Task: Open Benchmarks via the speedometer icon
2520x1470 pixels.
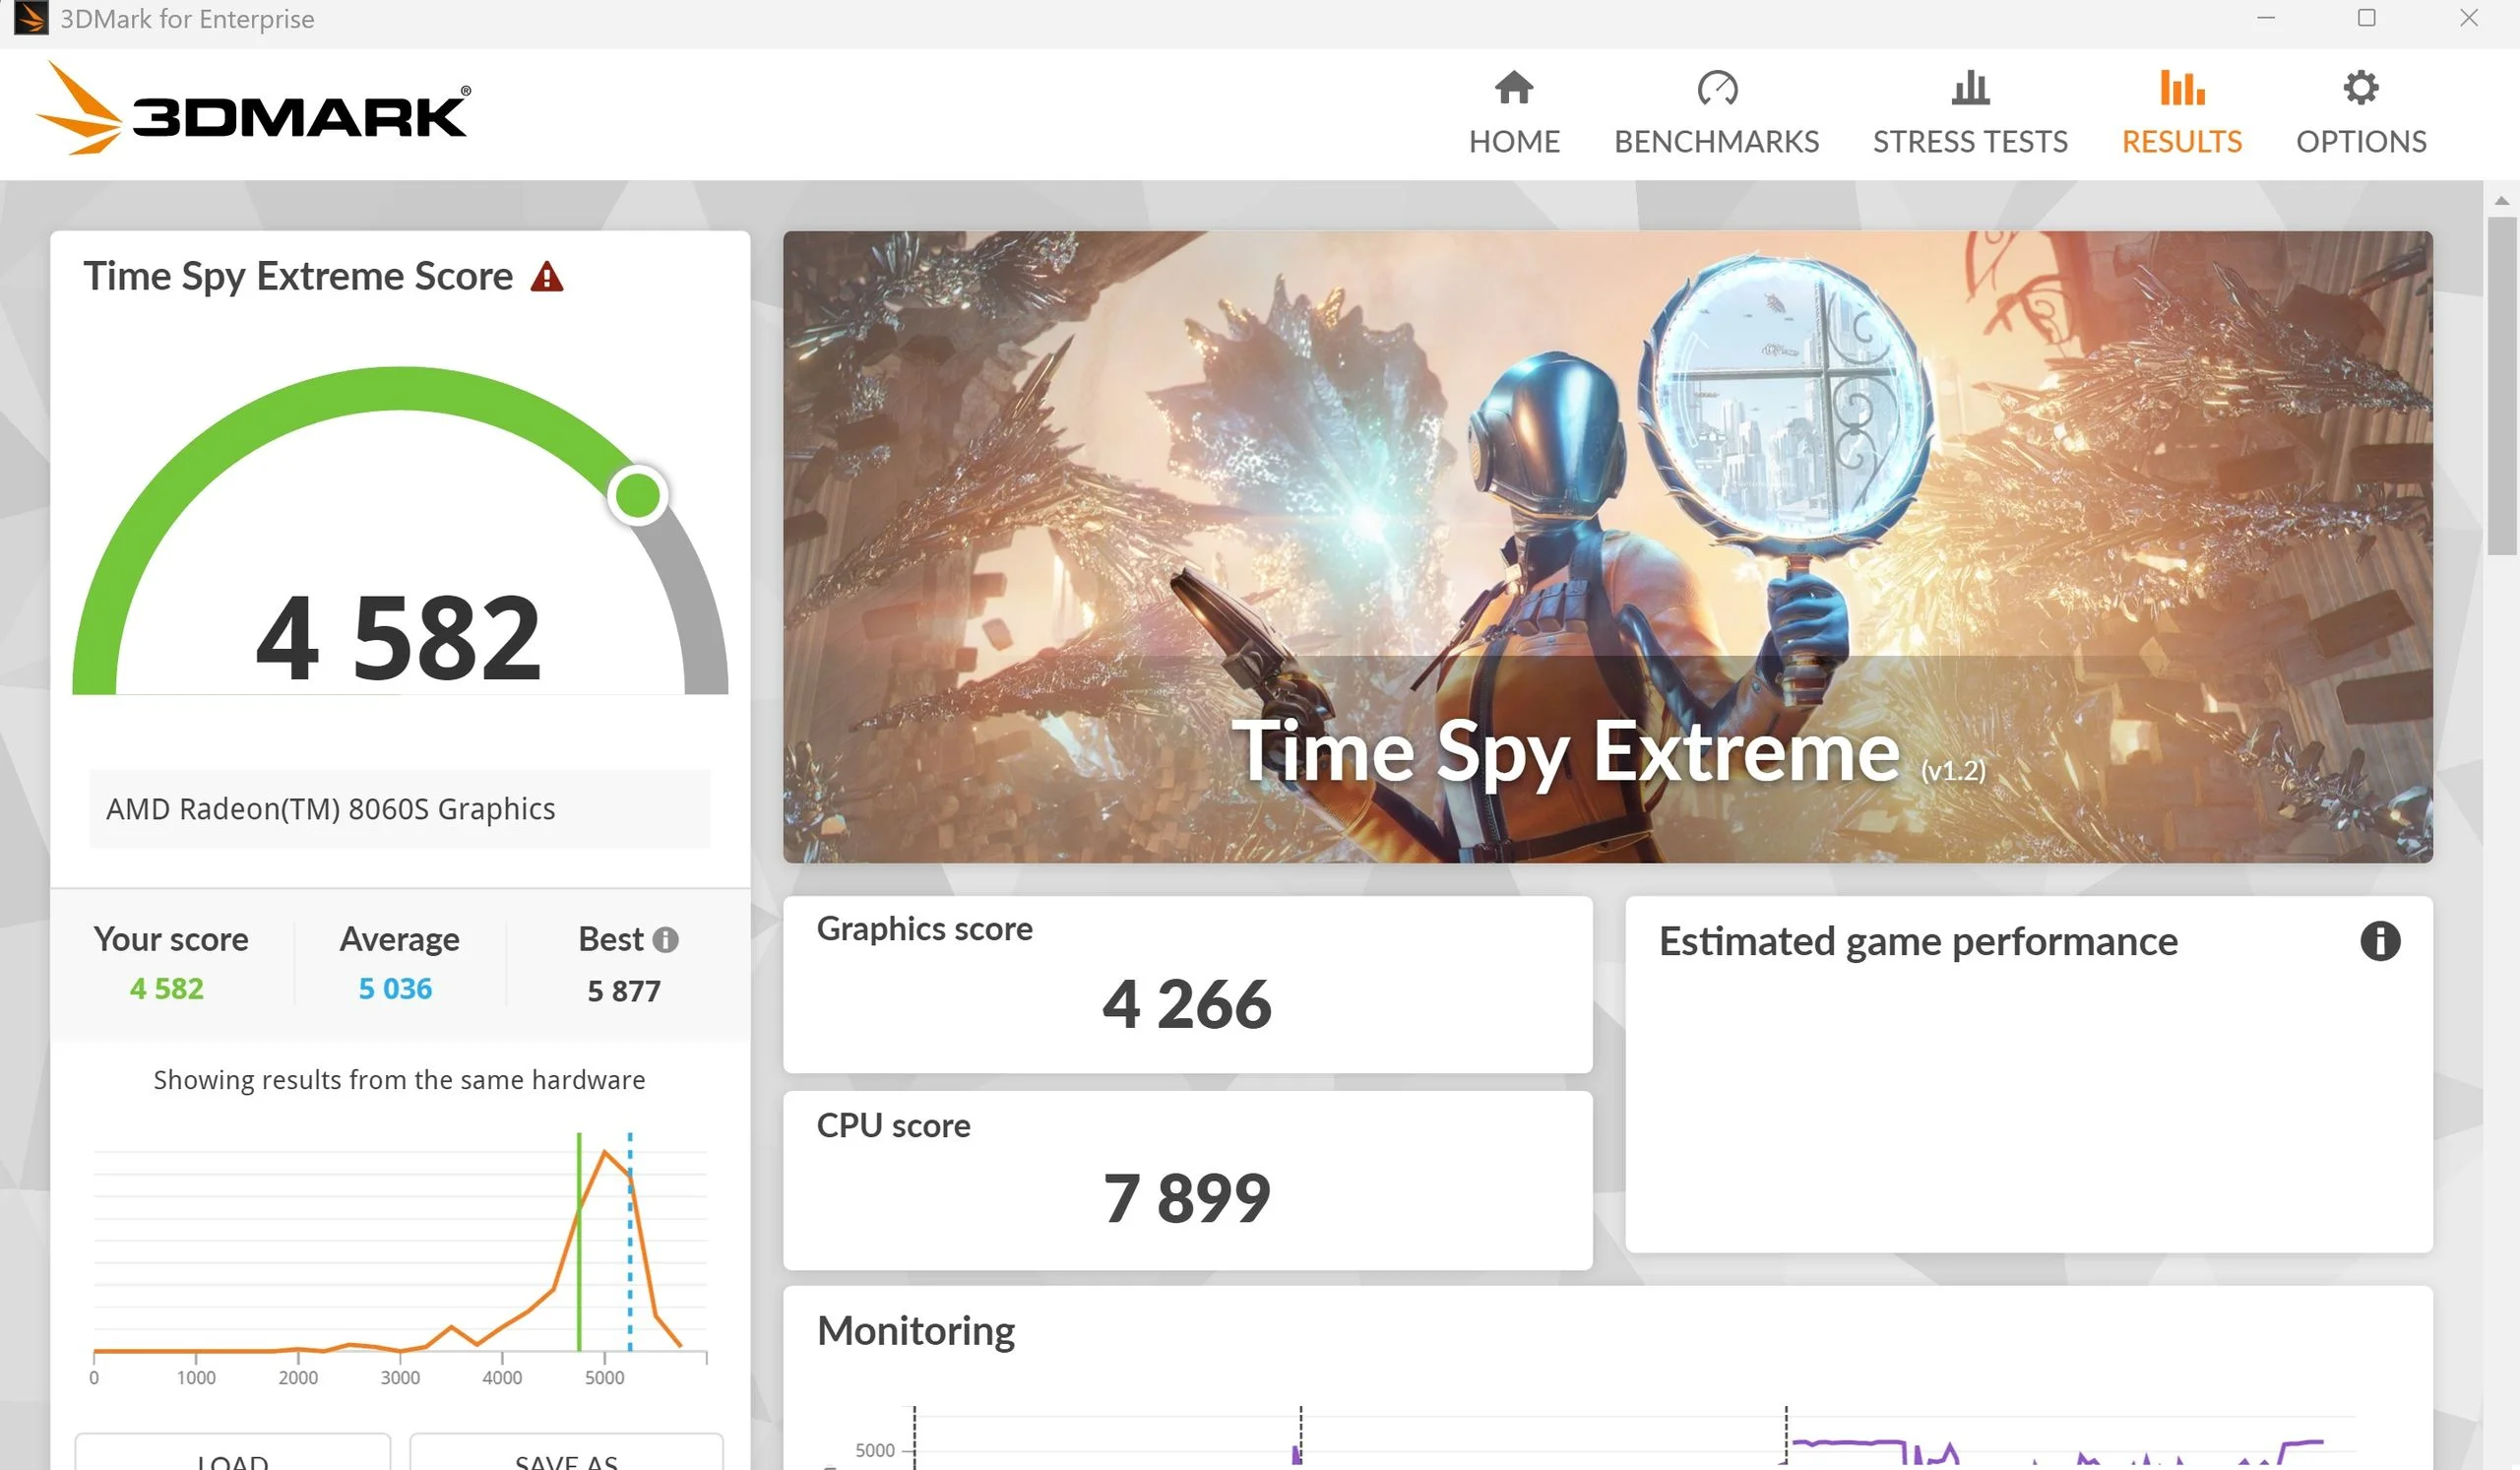Action: click(1716, 88)
